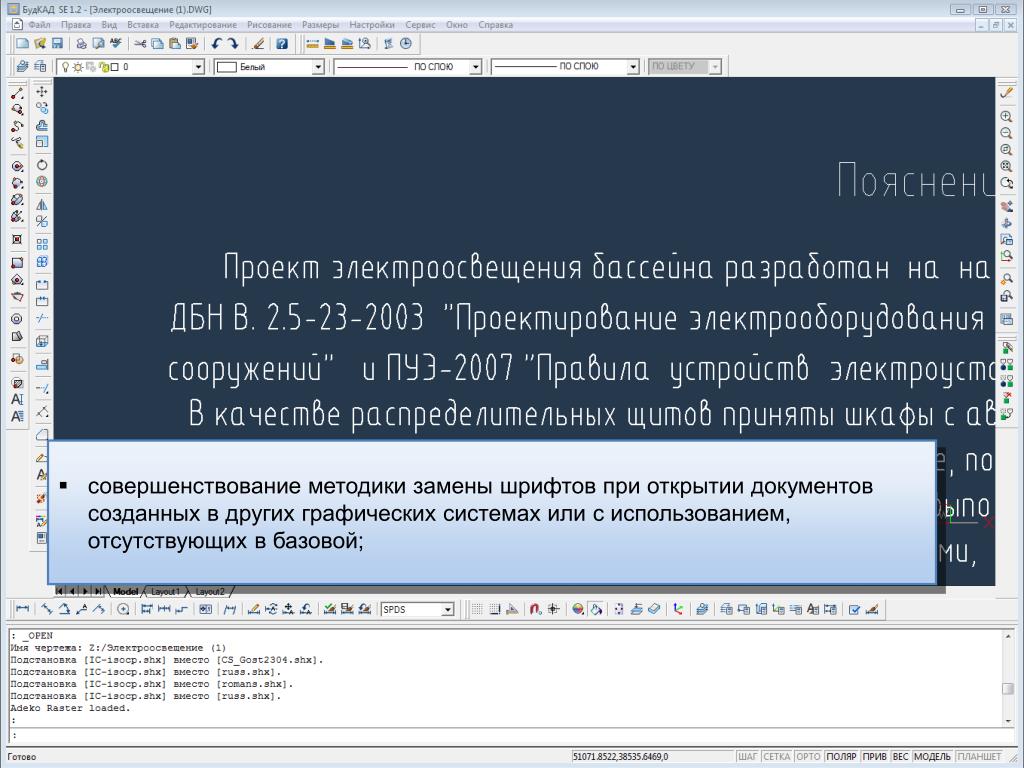Click the clock icon in the top toolbar
The width and height of the screenshot is (1024, 768).
[x=406, y=44]
